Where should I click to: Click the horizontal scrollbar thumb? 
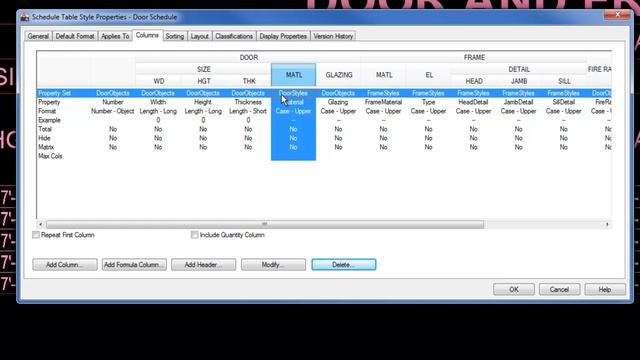pos(264,224)
